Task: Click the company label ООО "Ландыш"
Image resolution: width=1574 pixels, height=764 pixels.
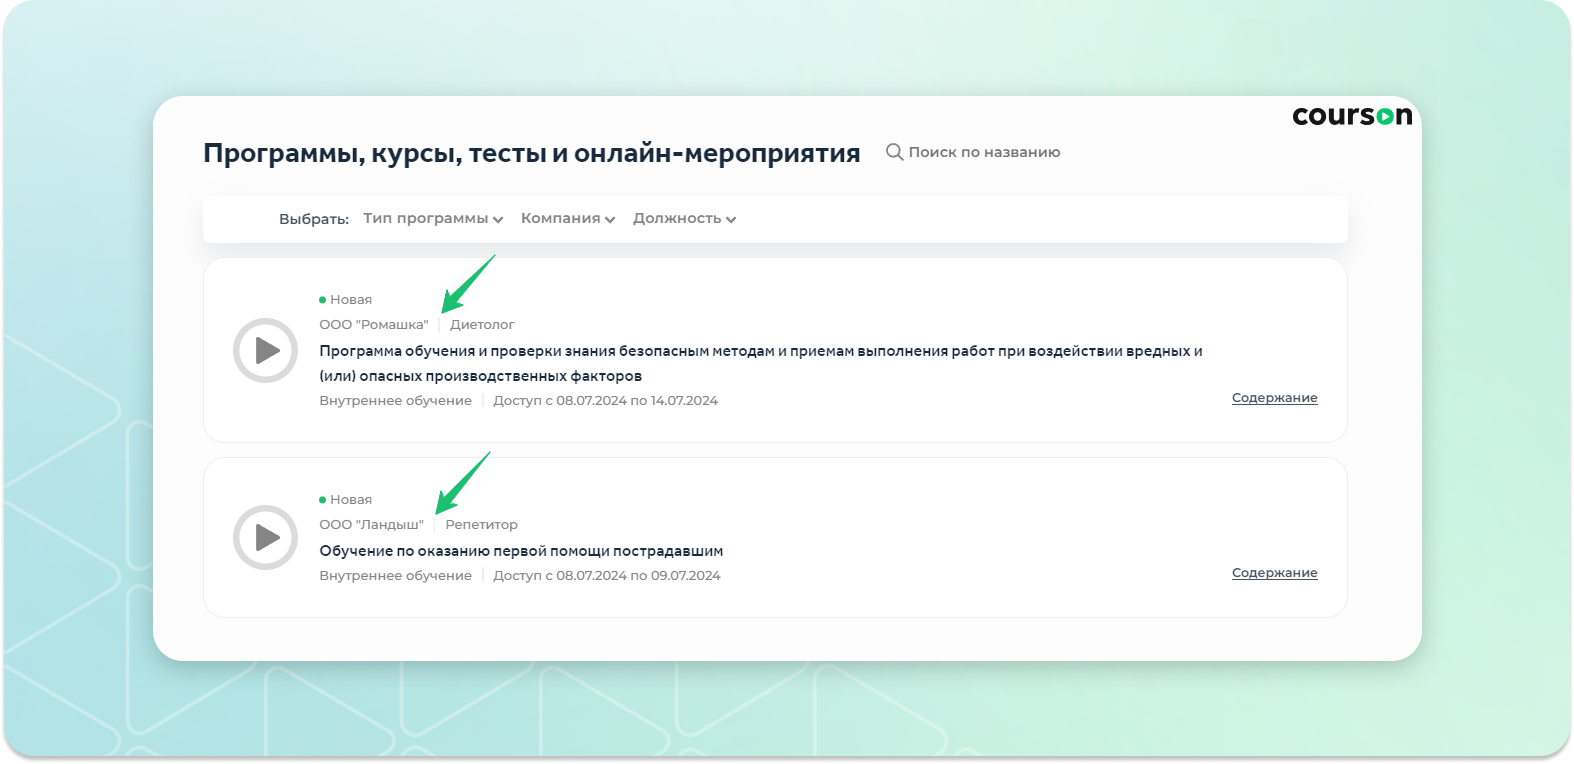Action: pos(371,525)
